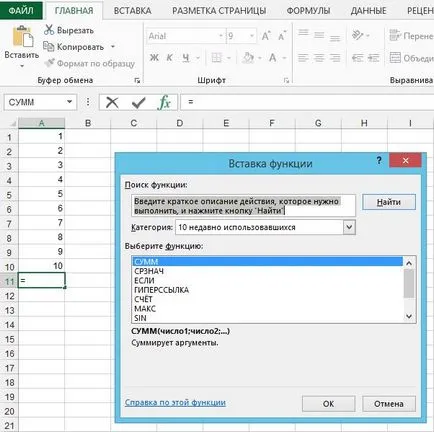This screenshot has width=434, height=432.
Task: Open the borders dropdown arrow
Action: 229,58
